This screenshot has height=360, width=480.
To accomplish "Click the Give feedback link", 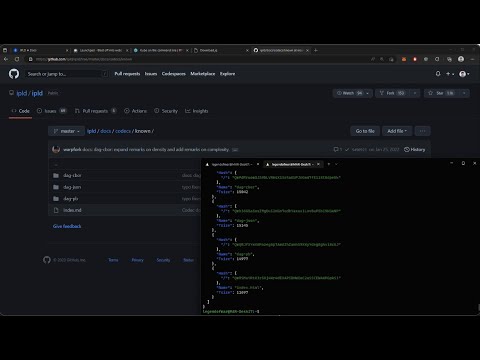I will pyautogui.click(x=67, y=226).
